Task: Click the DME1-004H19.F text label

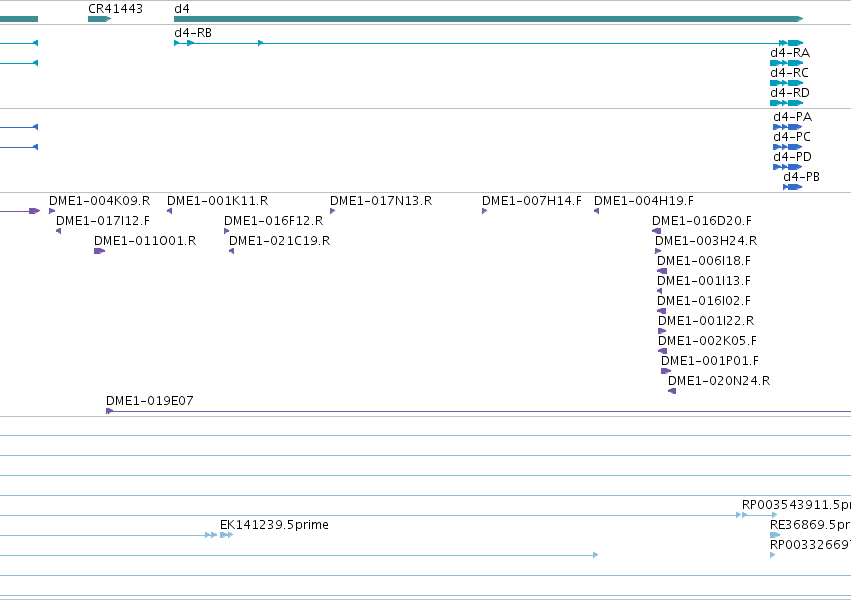Action: coord(644,201)
